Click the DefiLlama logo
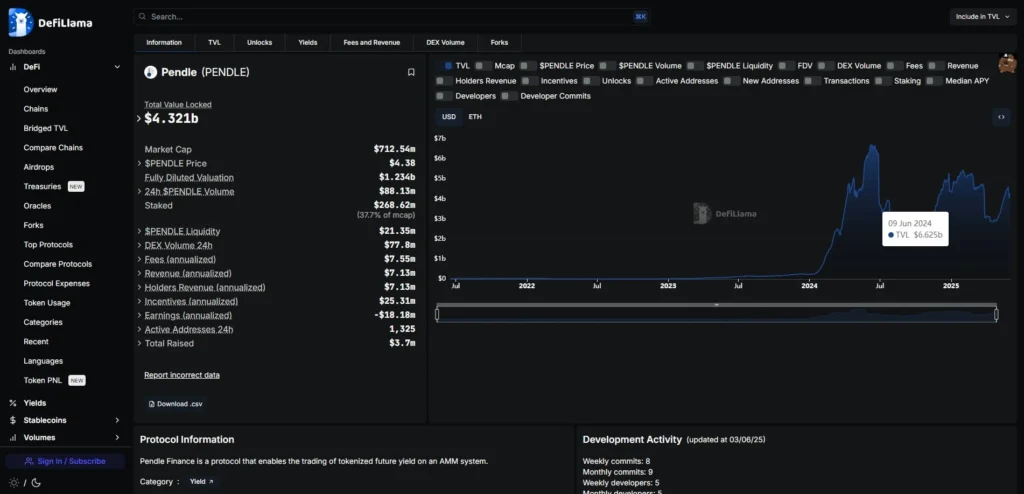The width and height of the screenshot is (1024, 494). 50,23
